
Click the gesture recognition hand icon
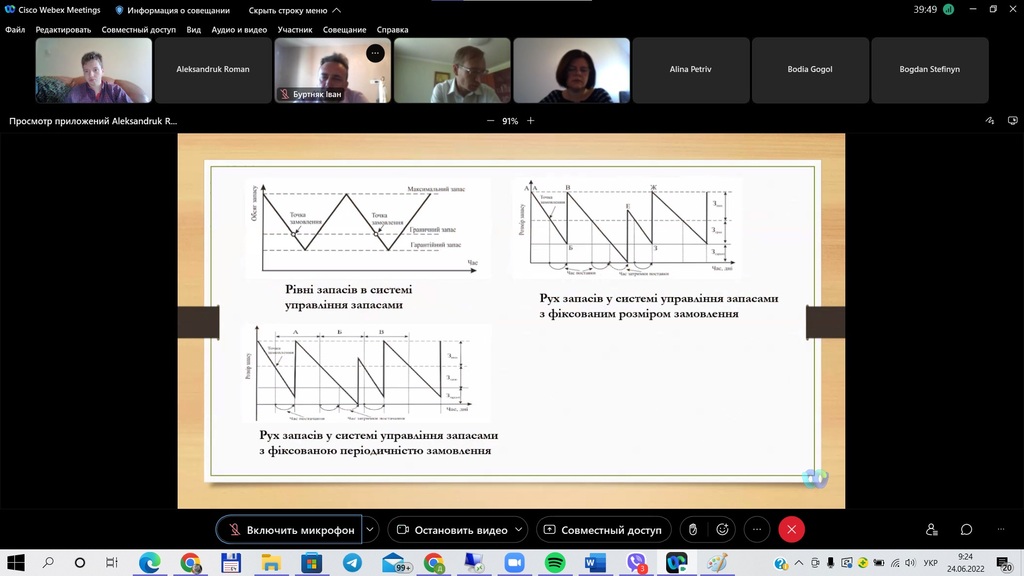point(692,530)
